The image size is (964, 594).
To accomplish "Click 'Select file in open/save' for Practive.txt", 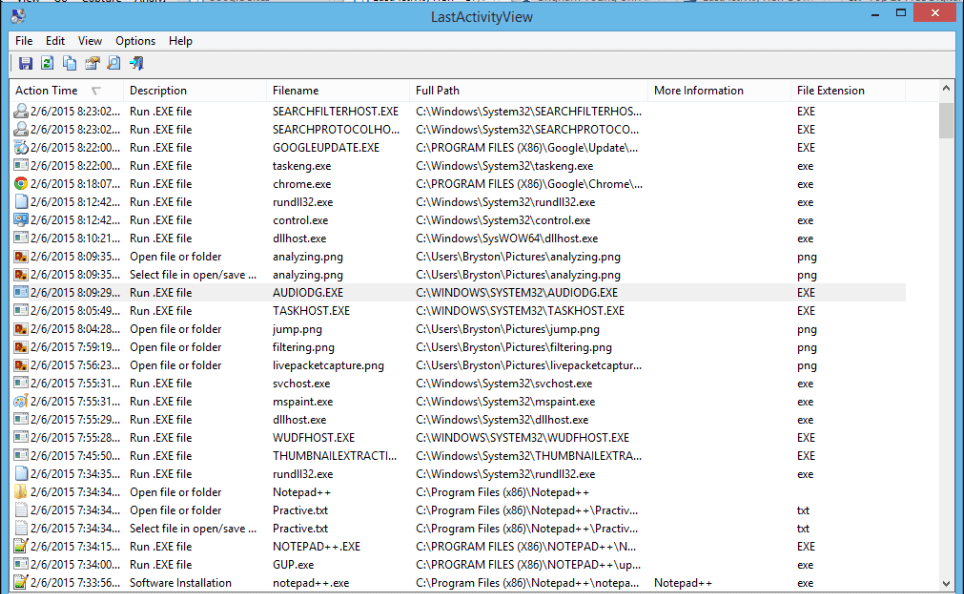I will pyautogui.click(x=193, y=528).
